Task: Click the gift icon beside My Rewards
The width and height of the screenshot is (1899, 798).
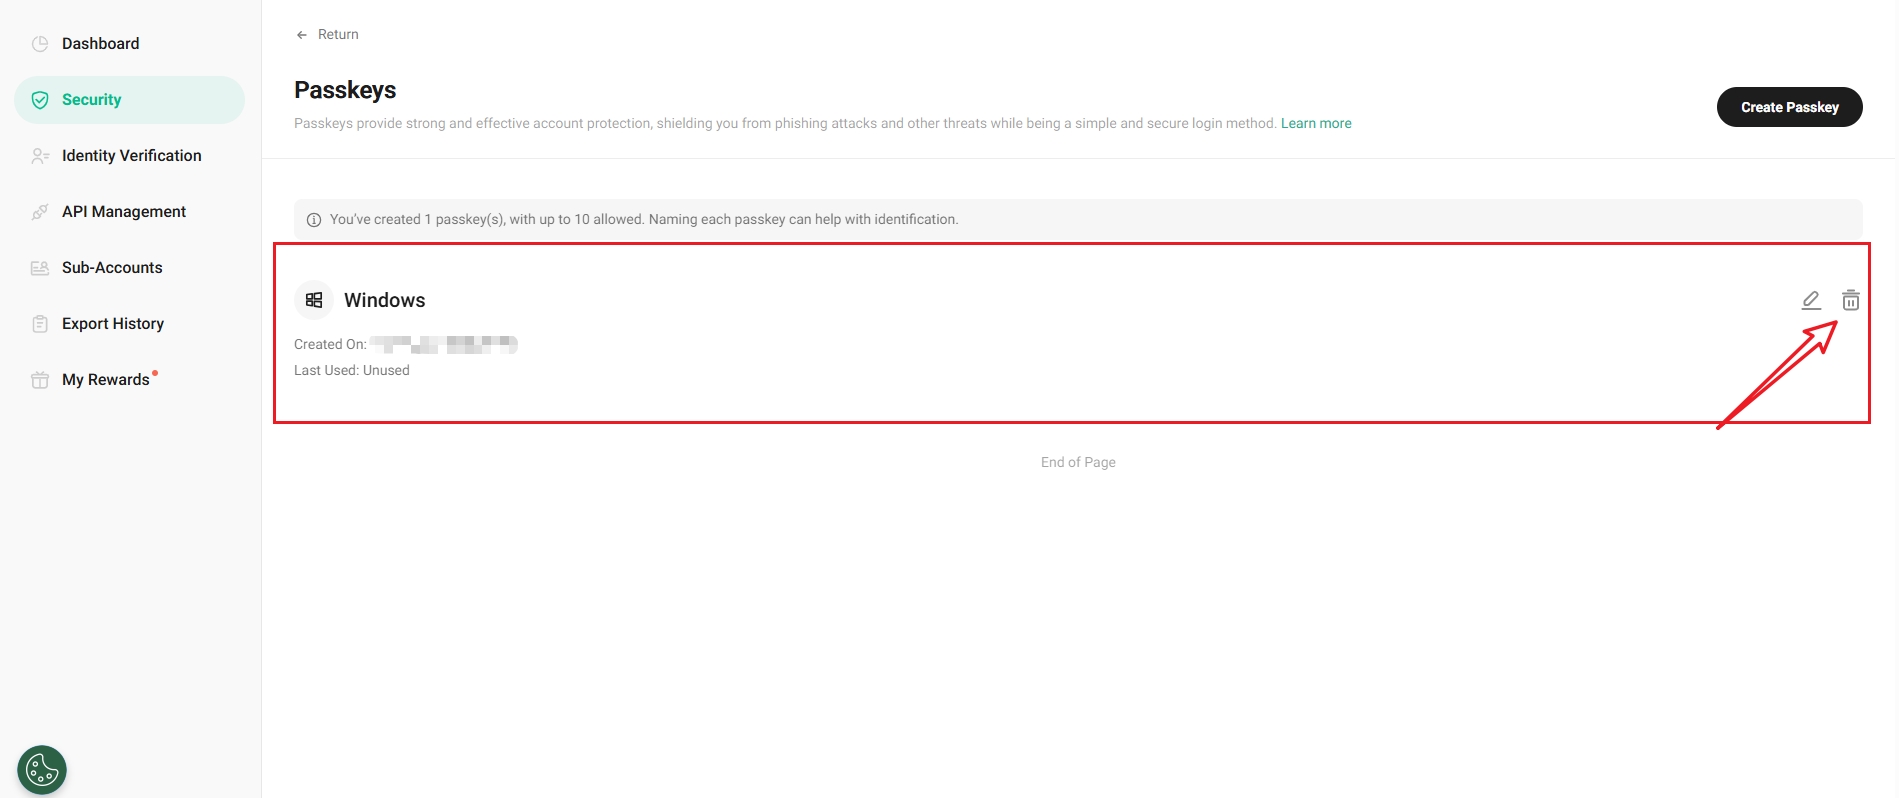Action: click(40, 380)
